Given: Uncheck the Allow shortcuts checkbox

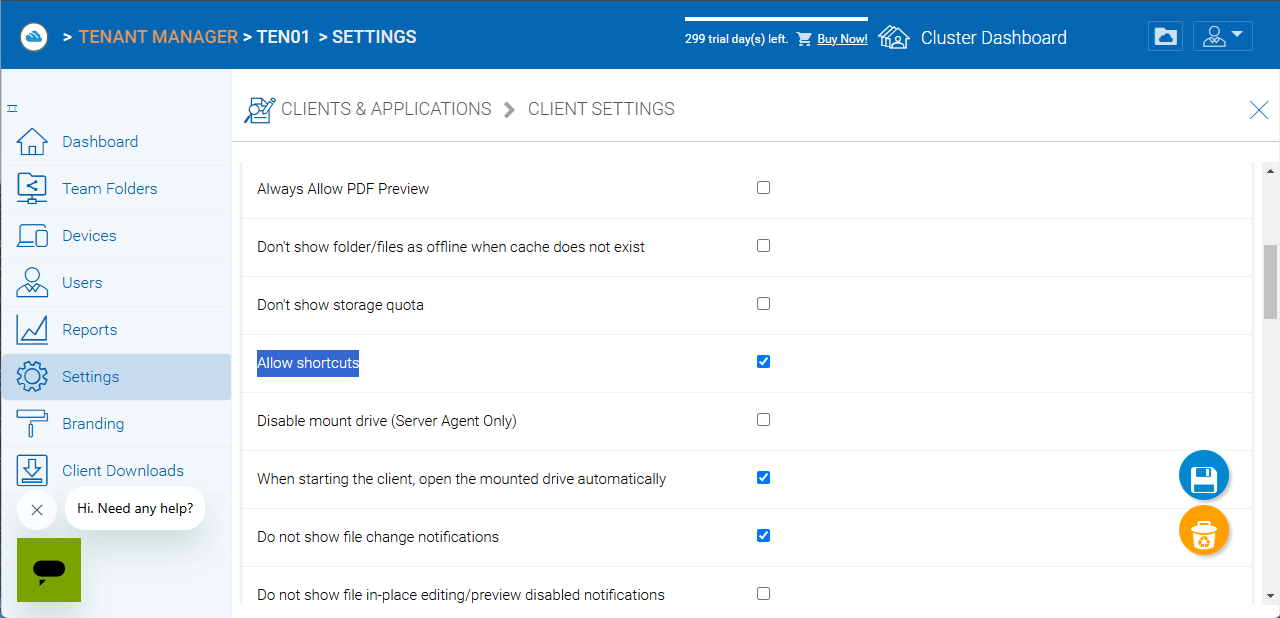Looking at the screenshot, I should point(763,362).
